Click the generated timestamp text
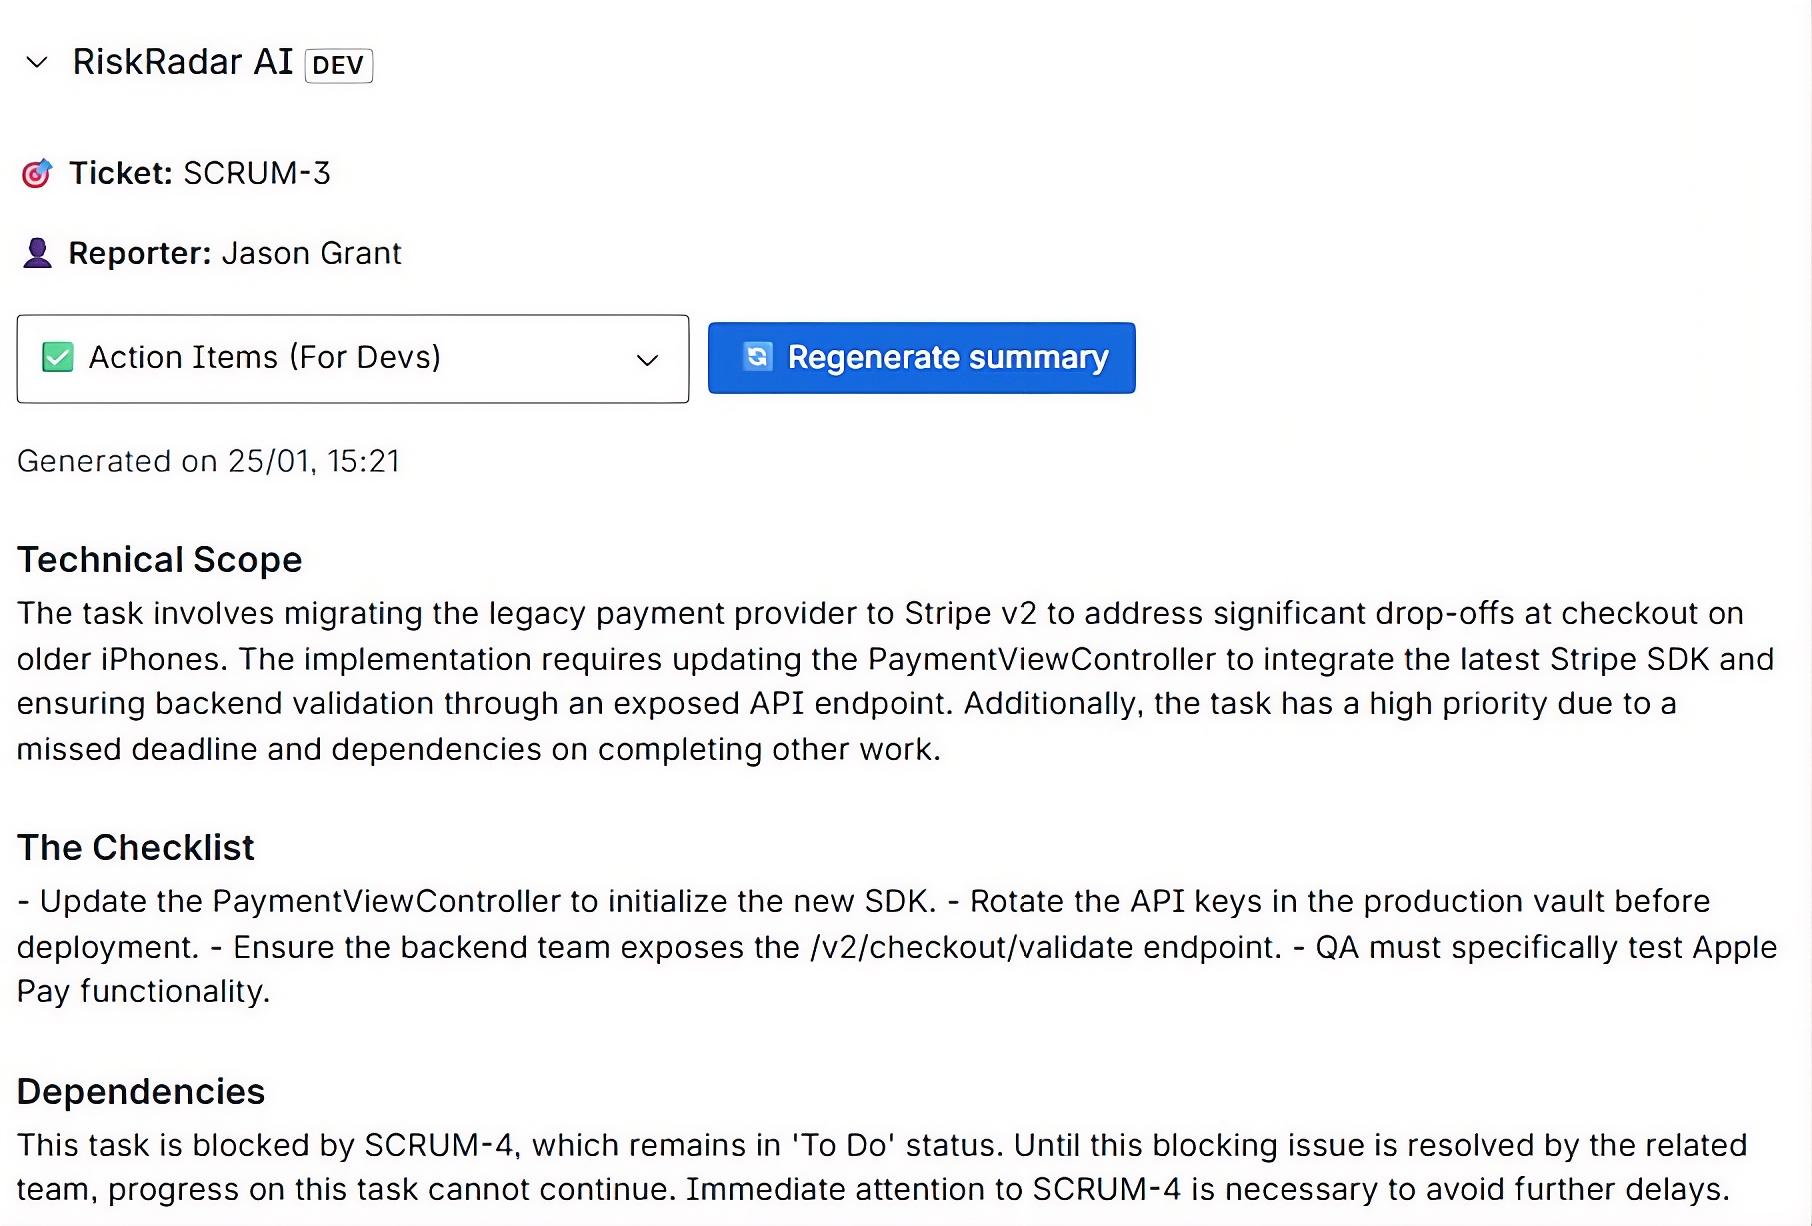 (208, 460)
